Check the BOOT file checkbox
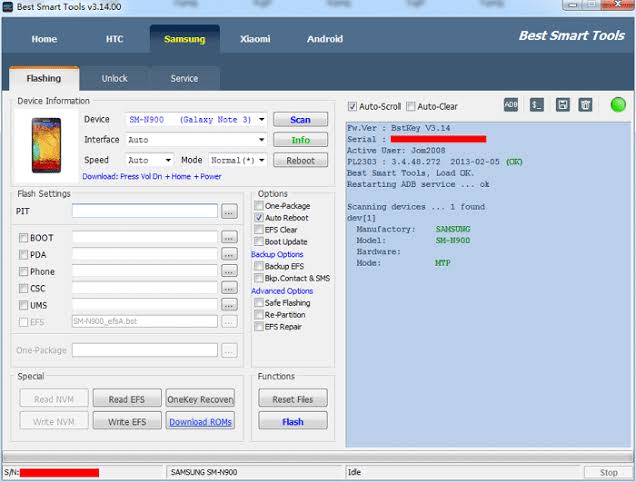Viewport: 636px width, 482px height. coord(24,238)
